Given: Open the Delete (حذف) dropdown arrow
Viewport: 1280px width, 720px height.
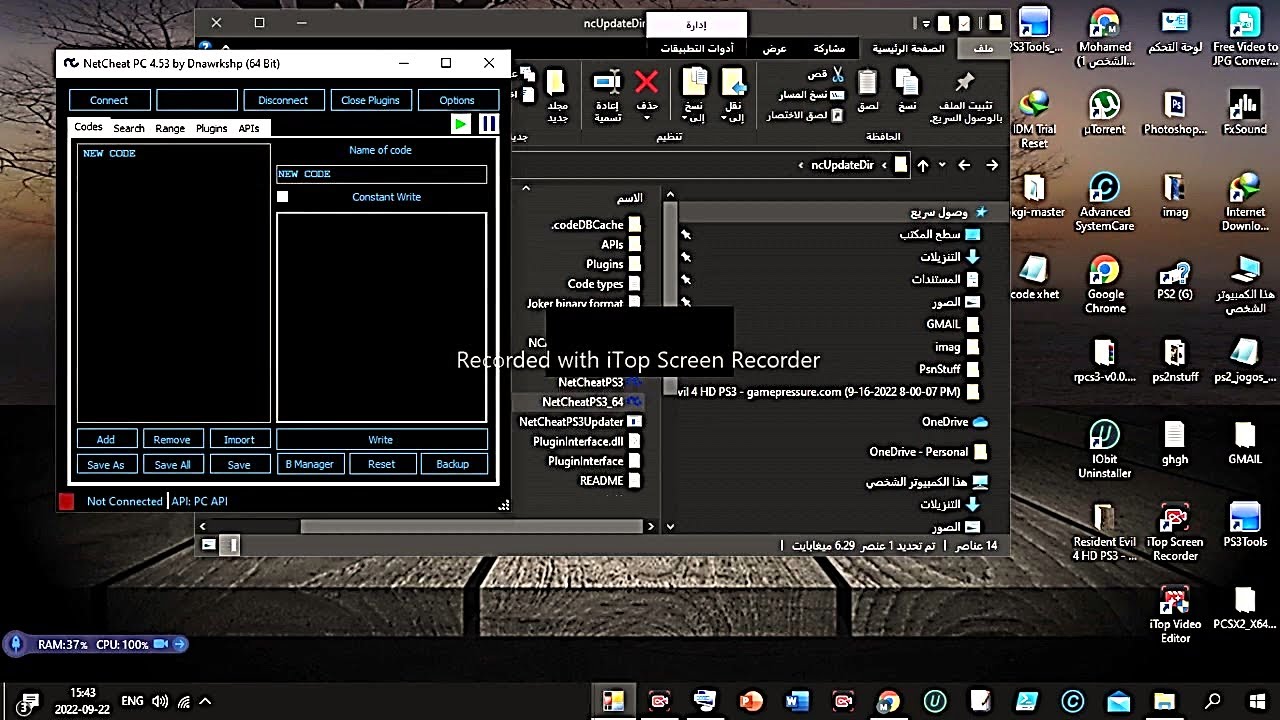Looking at the screenshot, I should 647,118.
